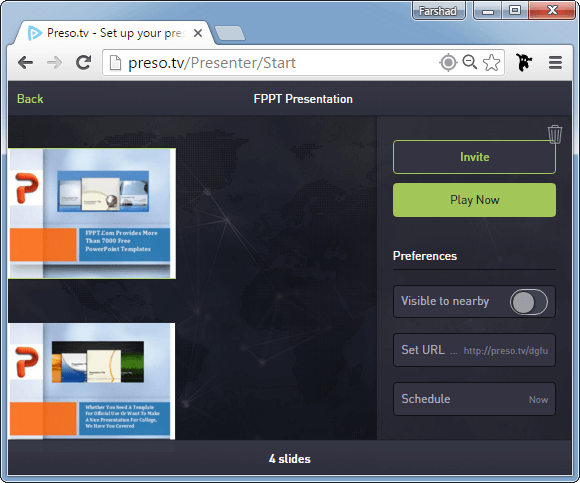This screenshot has height=483, width=580.
Task: Select the second slide thumbnail
Action: (92, 381)
